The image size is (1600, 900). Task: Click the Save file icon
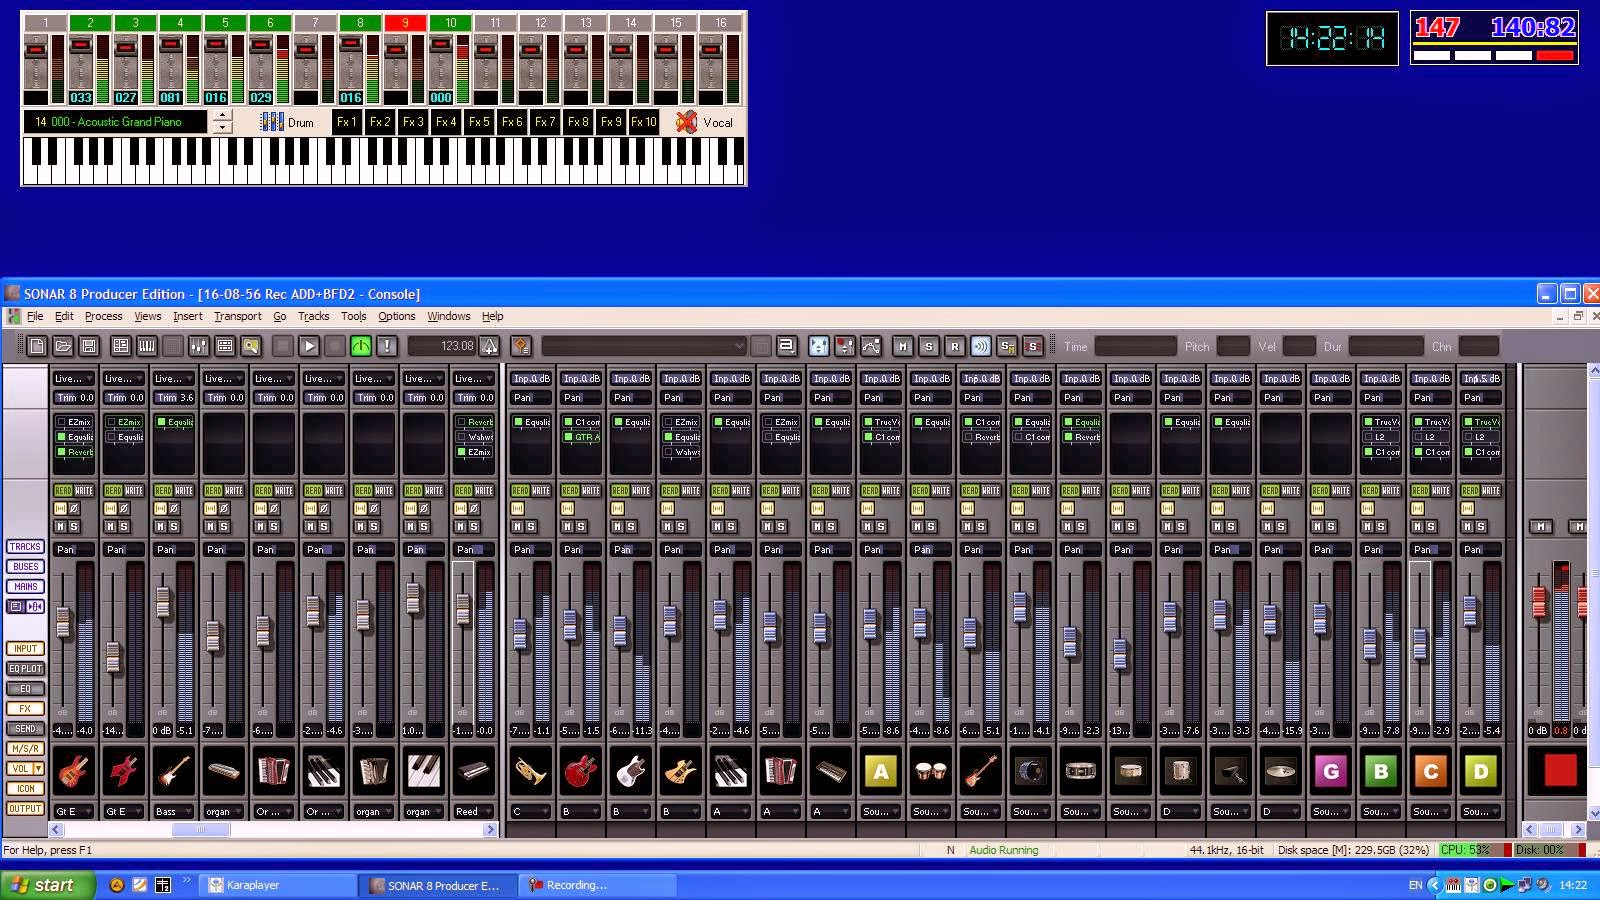tap(89, 346)
